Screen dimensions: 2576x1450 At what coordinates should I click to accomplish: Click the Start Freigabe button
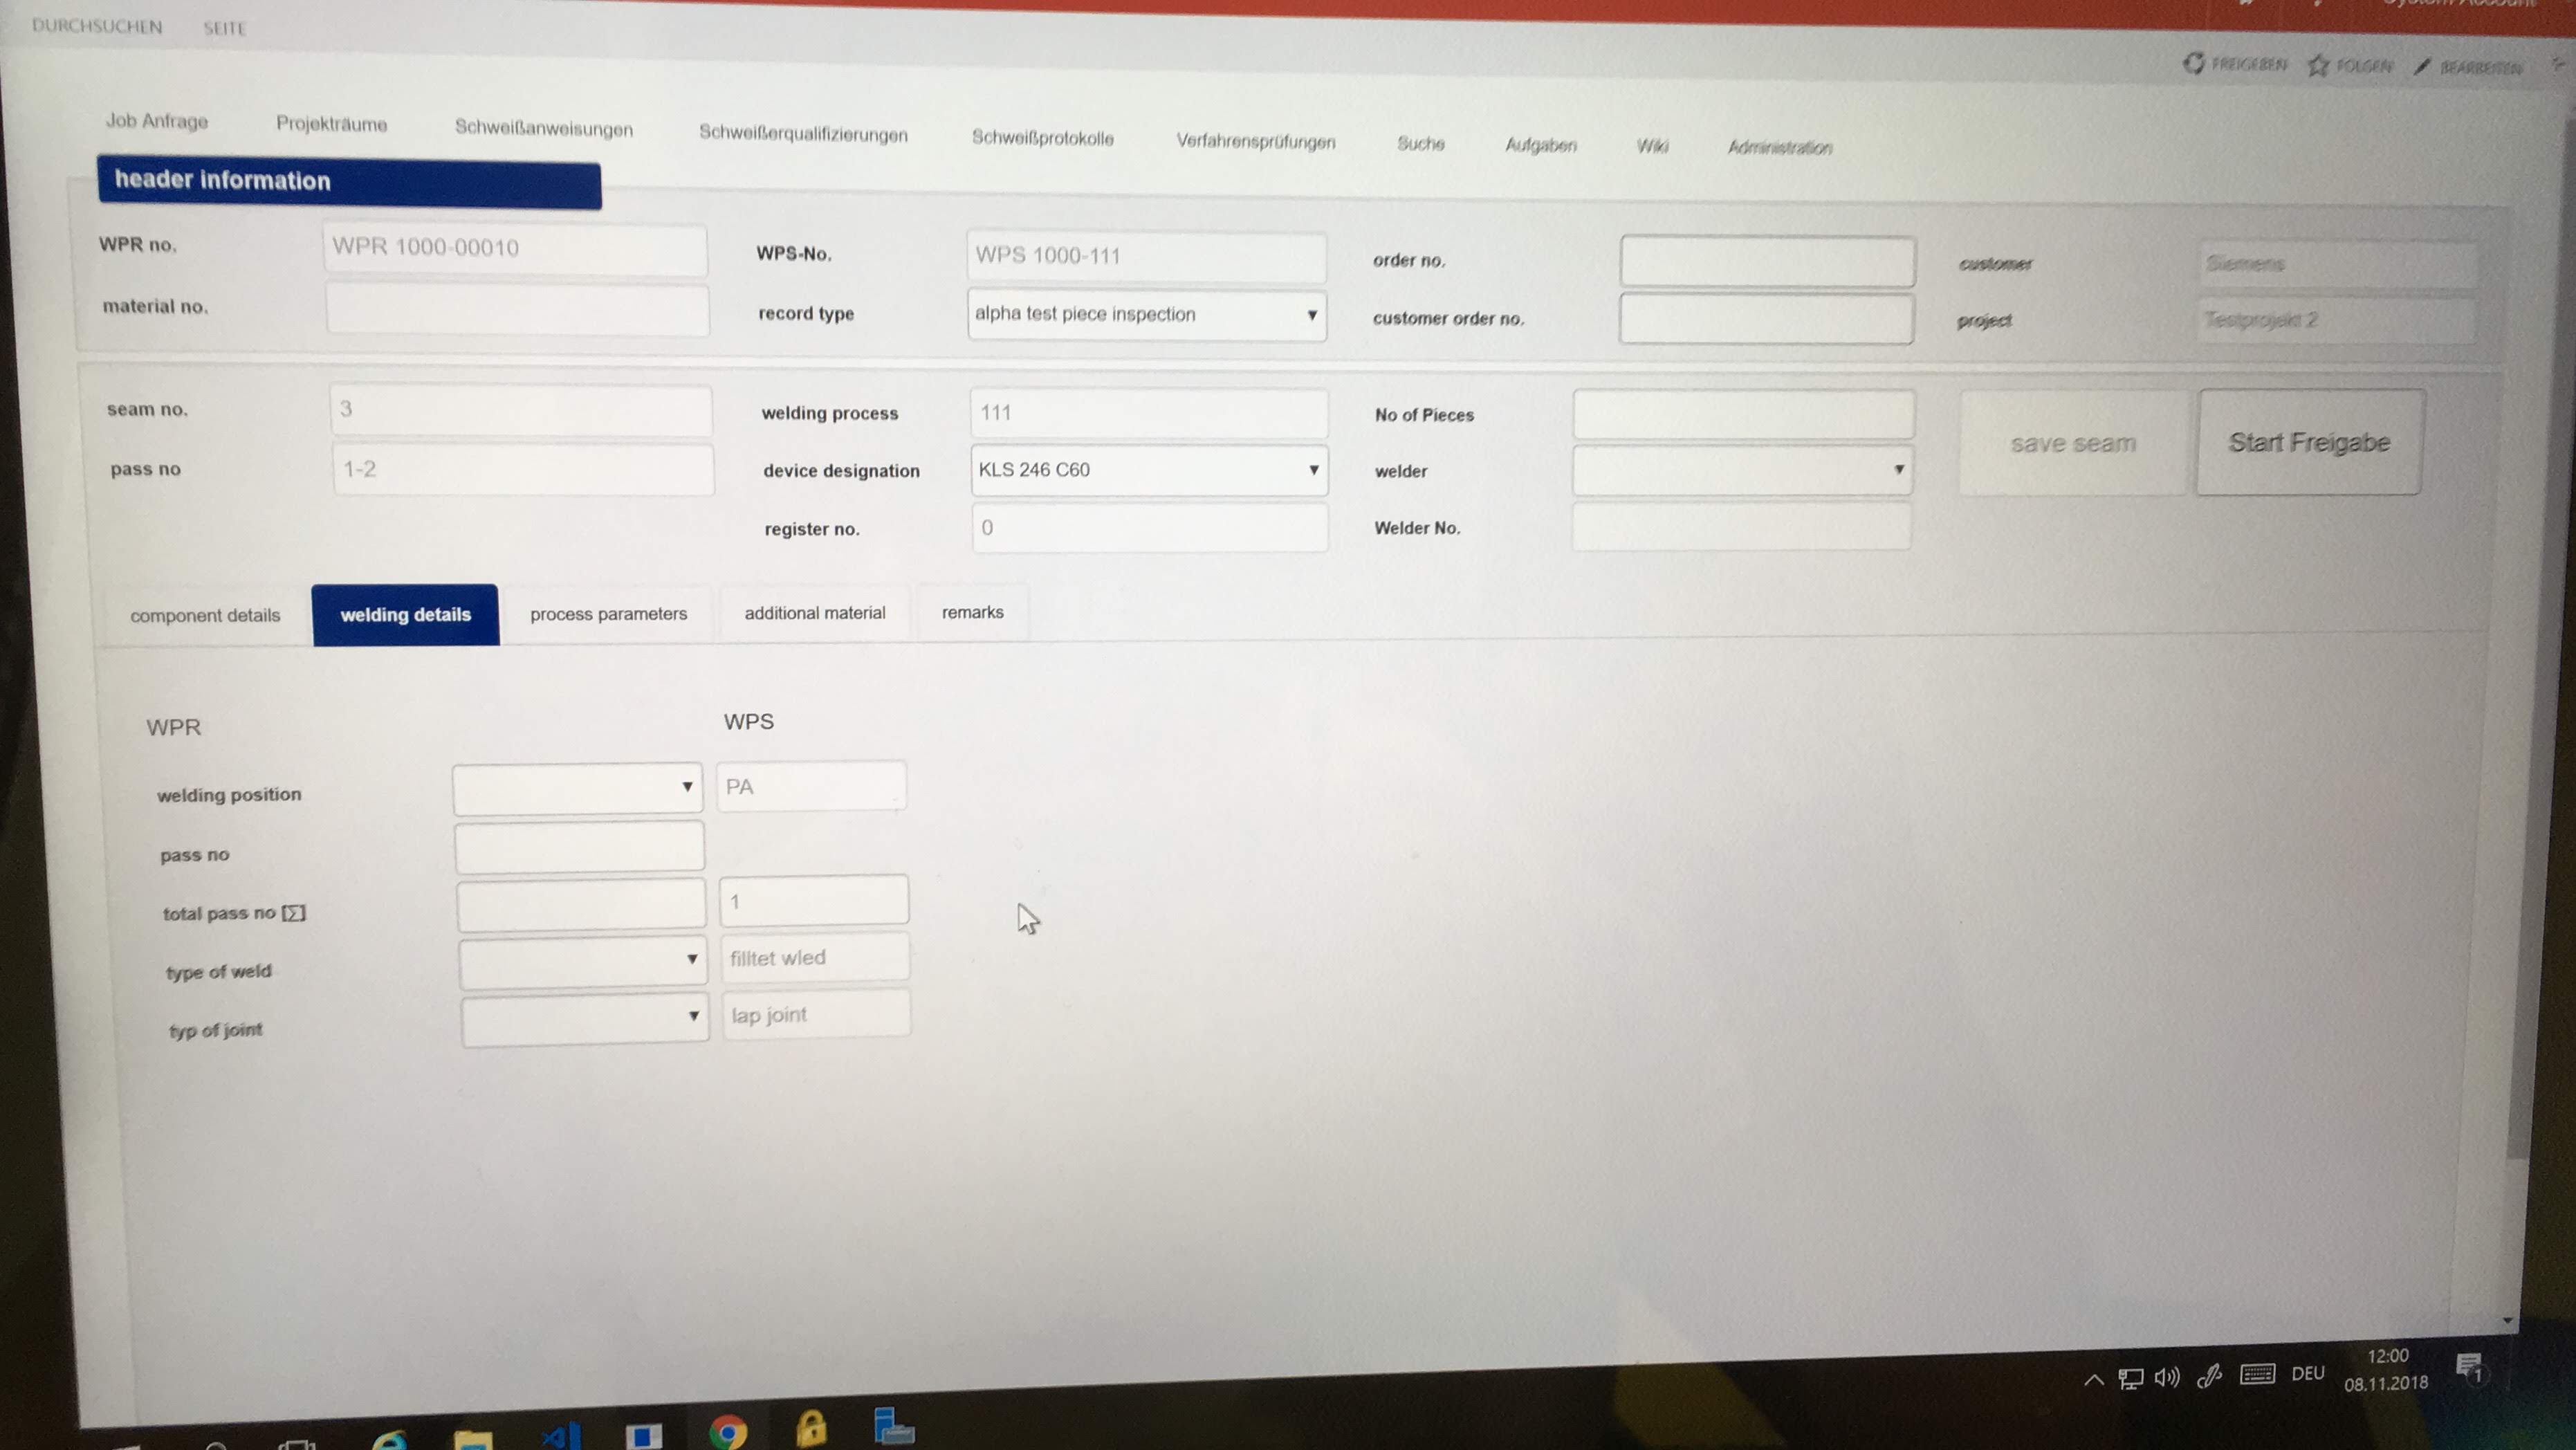(2308, 442)
